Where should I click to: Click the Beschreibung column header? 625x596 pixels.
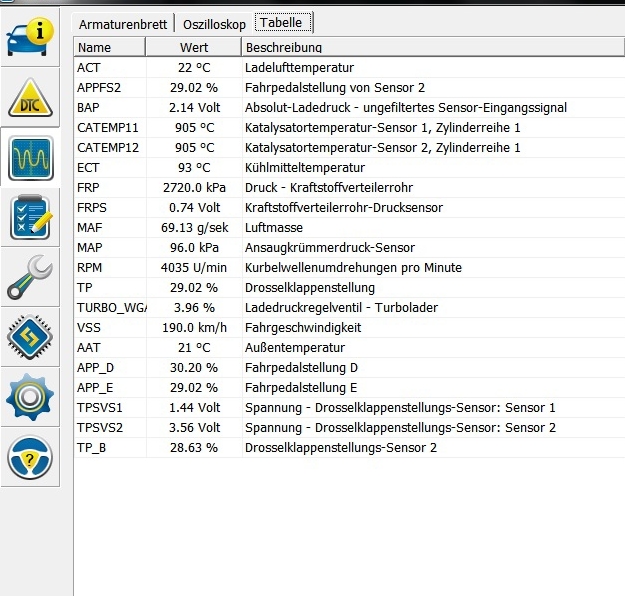[x=283, y=47]
